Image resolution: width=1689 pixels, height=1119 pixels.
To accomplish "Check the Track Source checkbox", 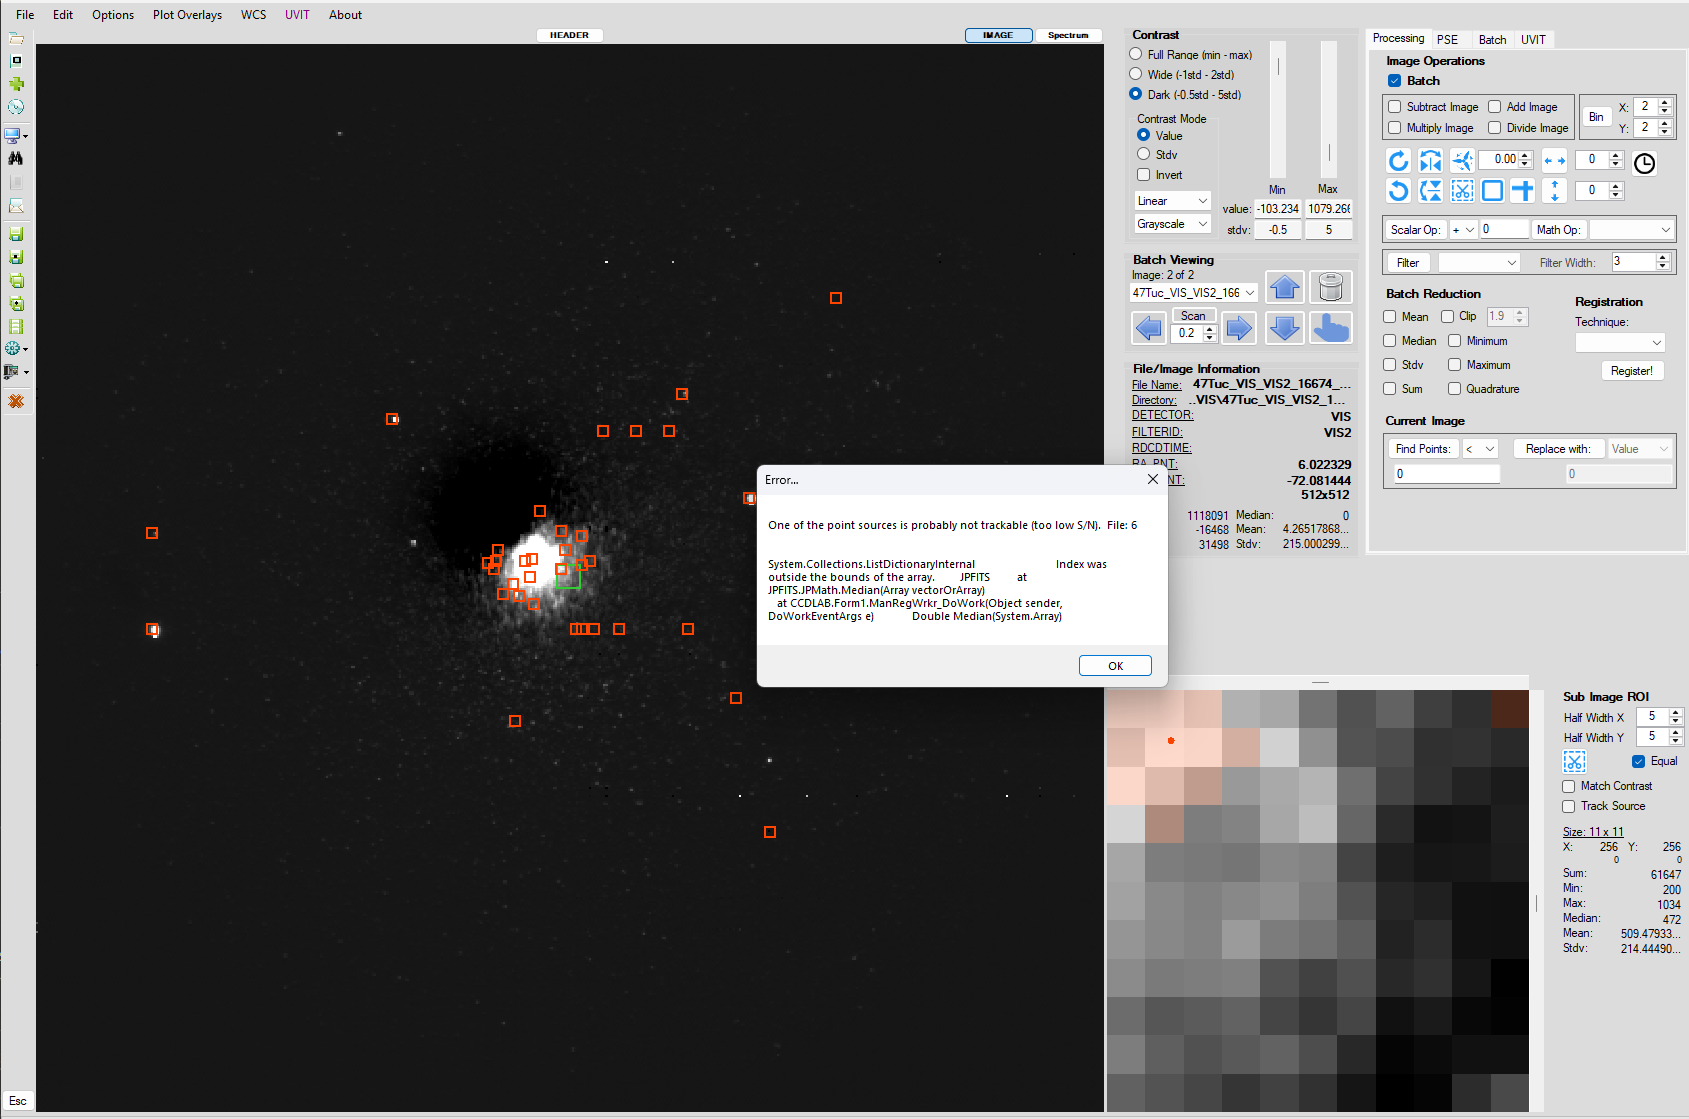I will tap(1569, 806).
